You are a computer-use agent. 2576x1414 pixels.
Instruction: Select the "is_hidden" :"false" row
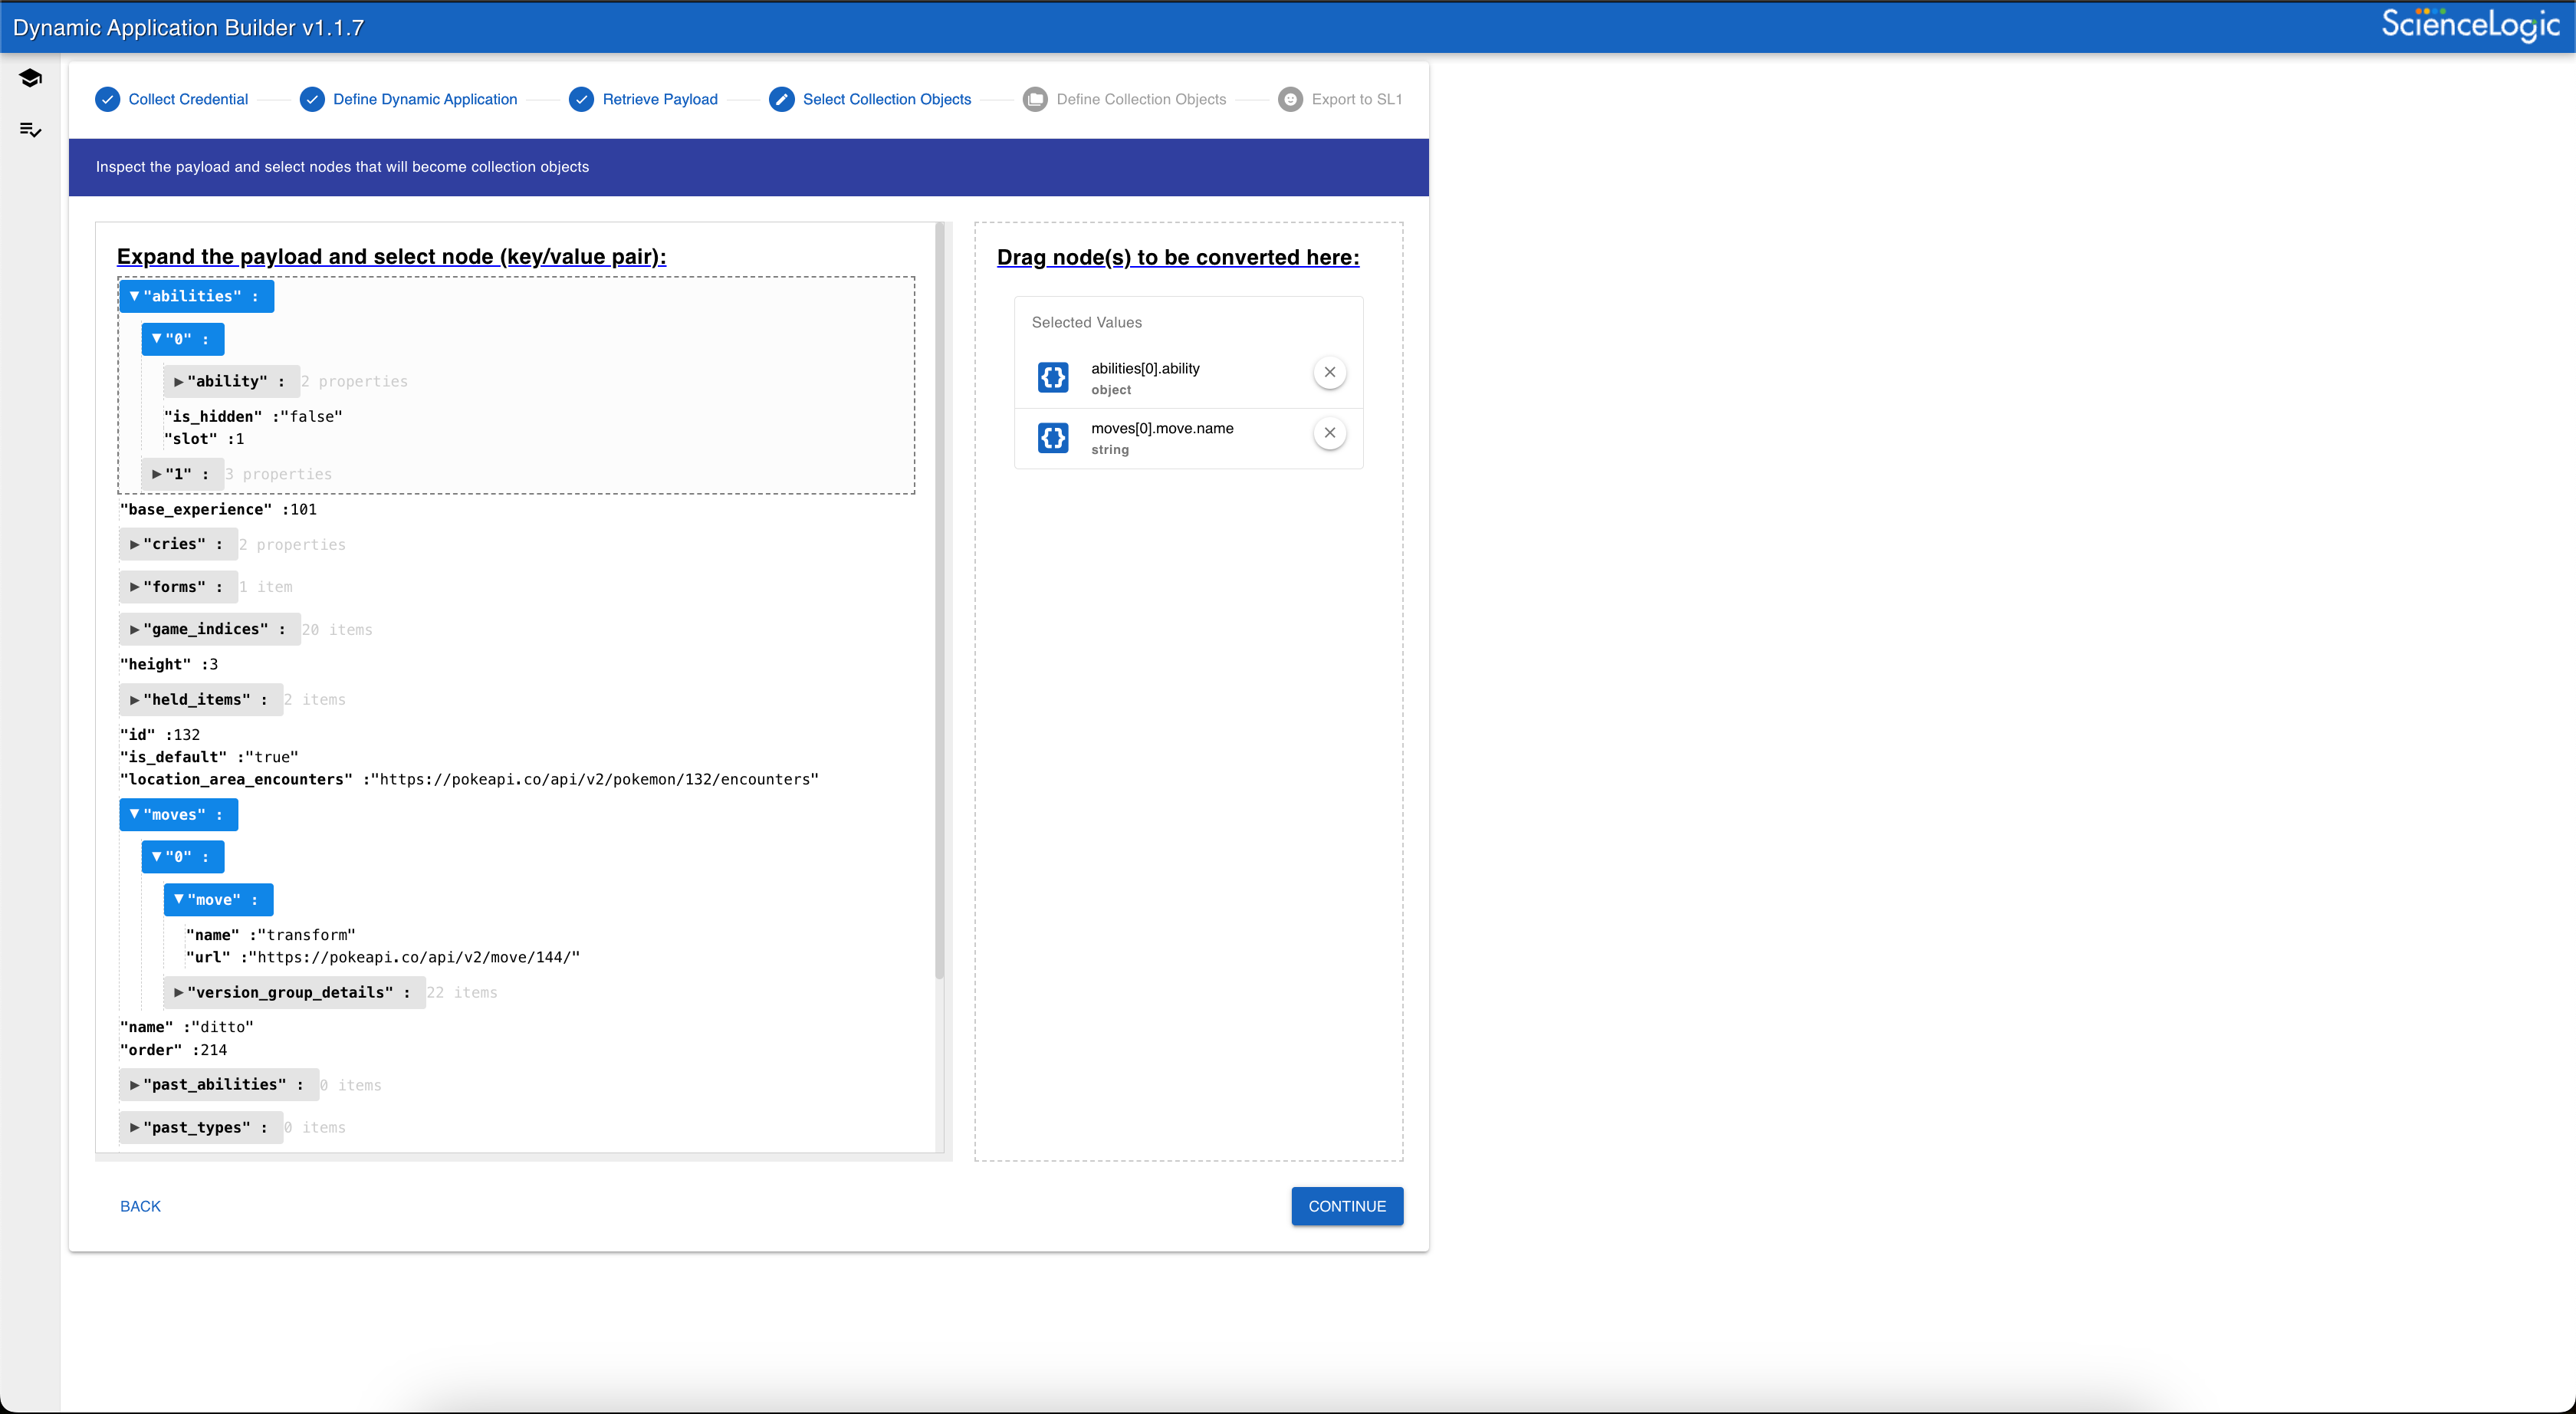(253, 416)
